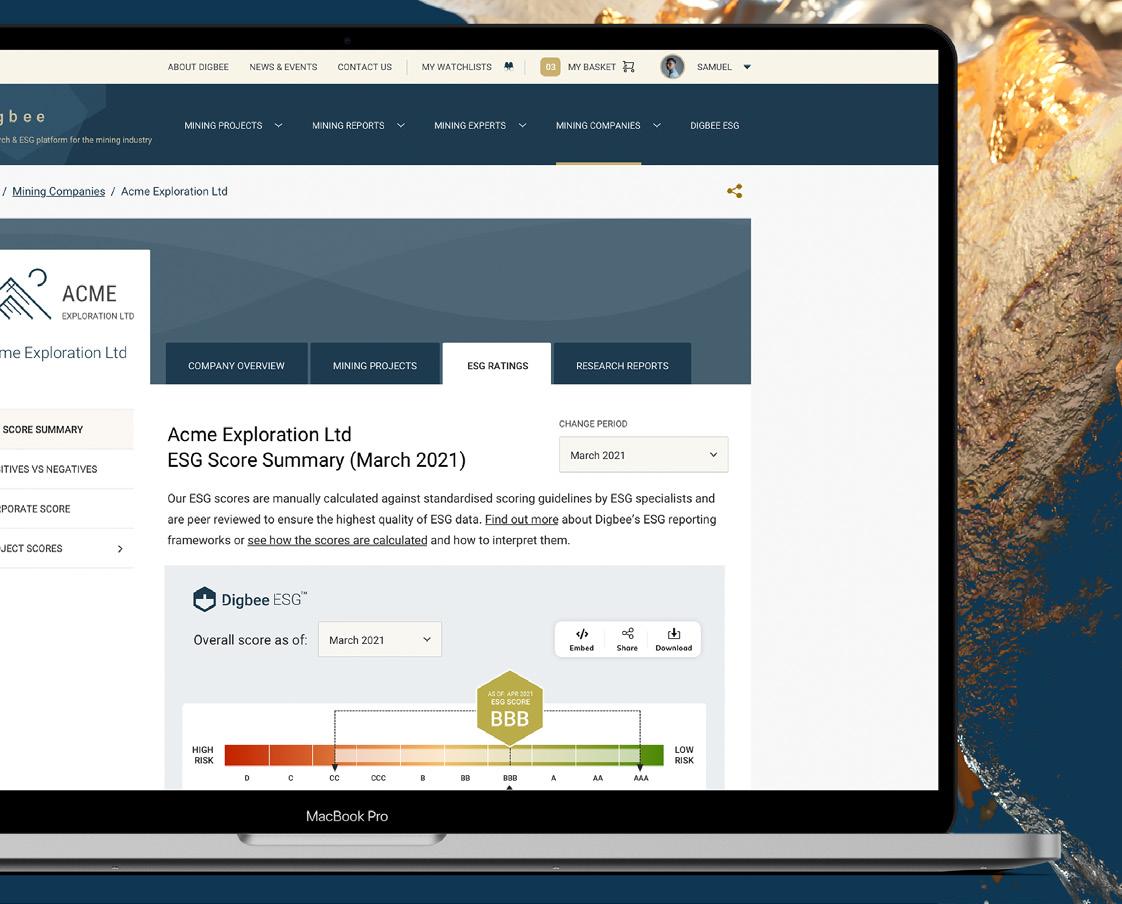Click see how the scores are calculated
The height and width of the screenshot is (904, 1122).
tap(337, 540)
